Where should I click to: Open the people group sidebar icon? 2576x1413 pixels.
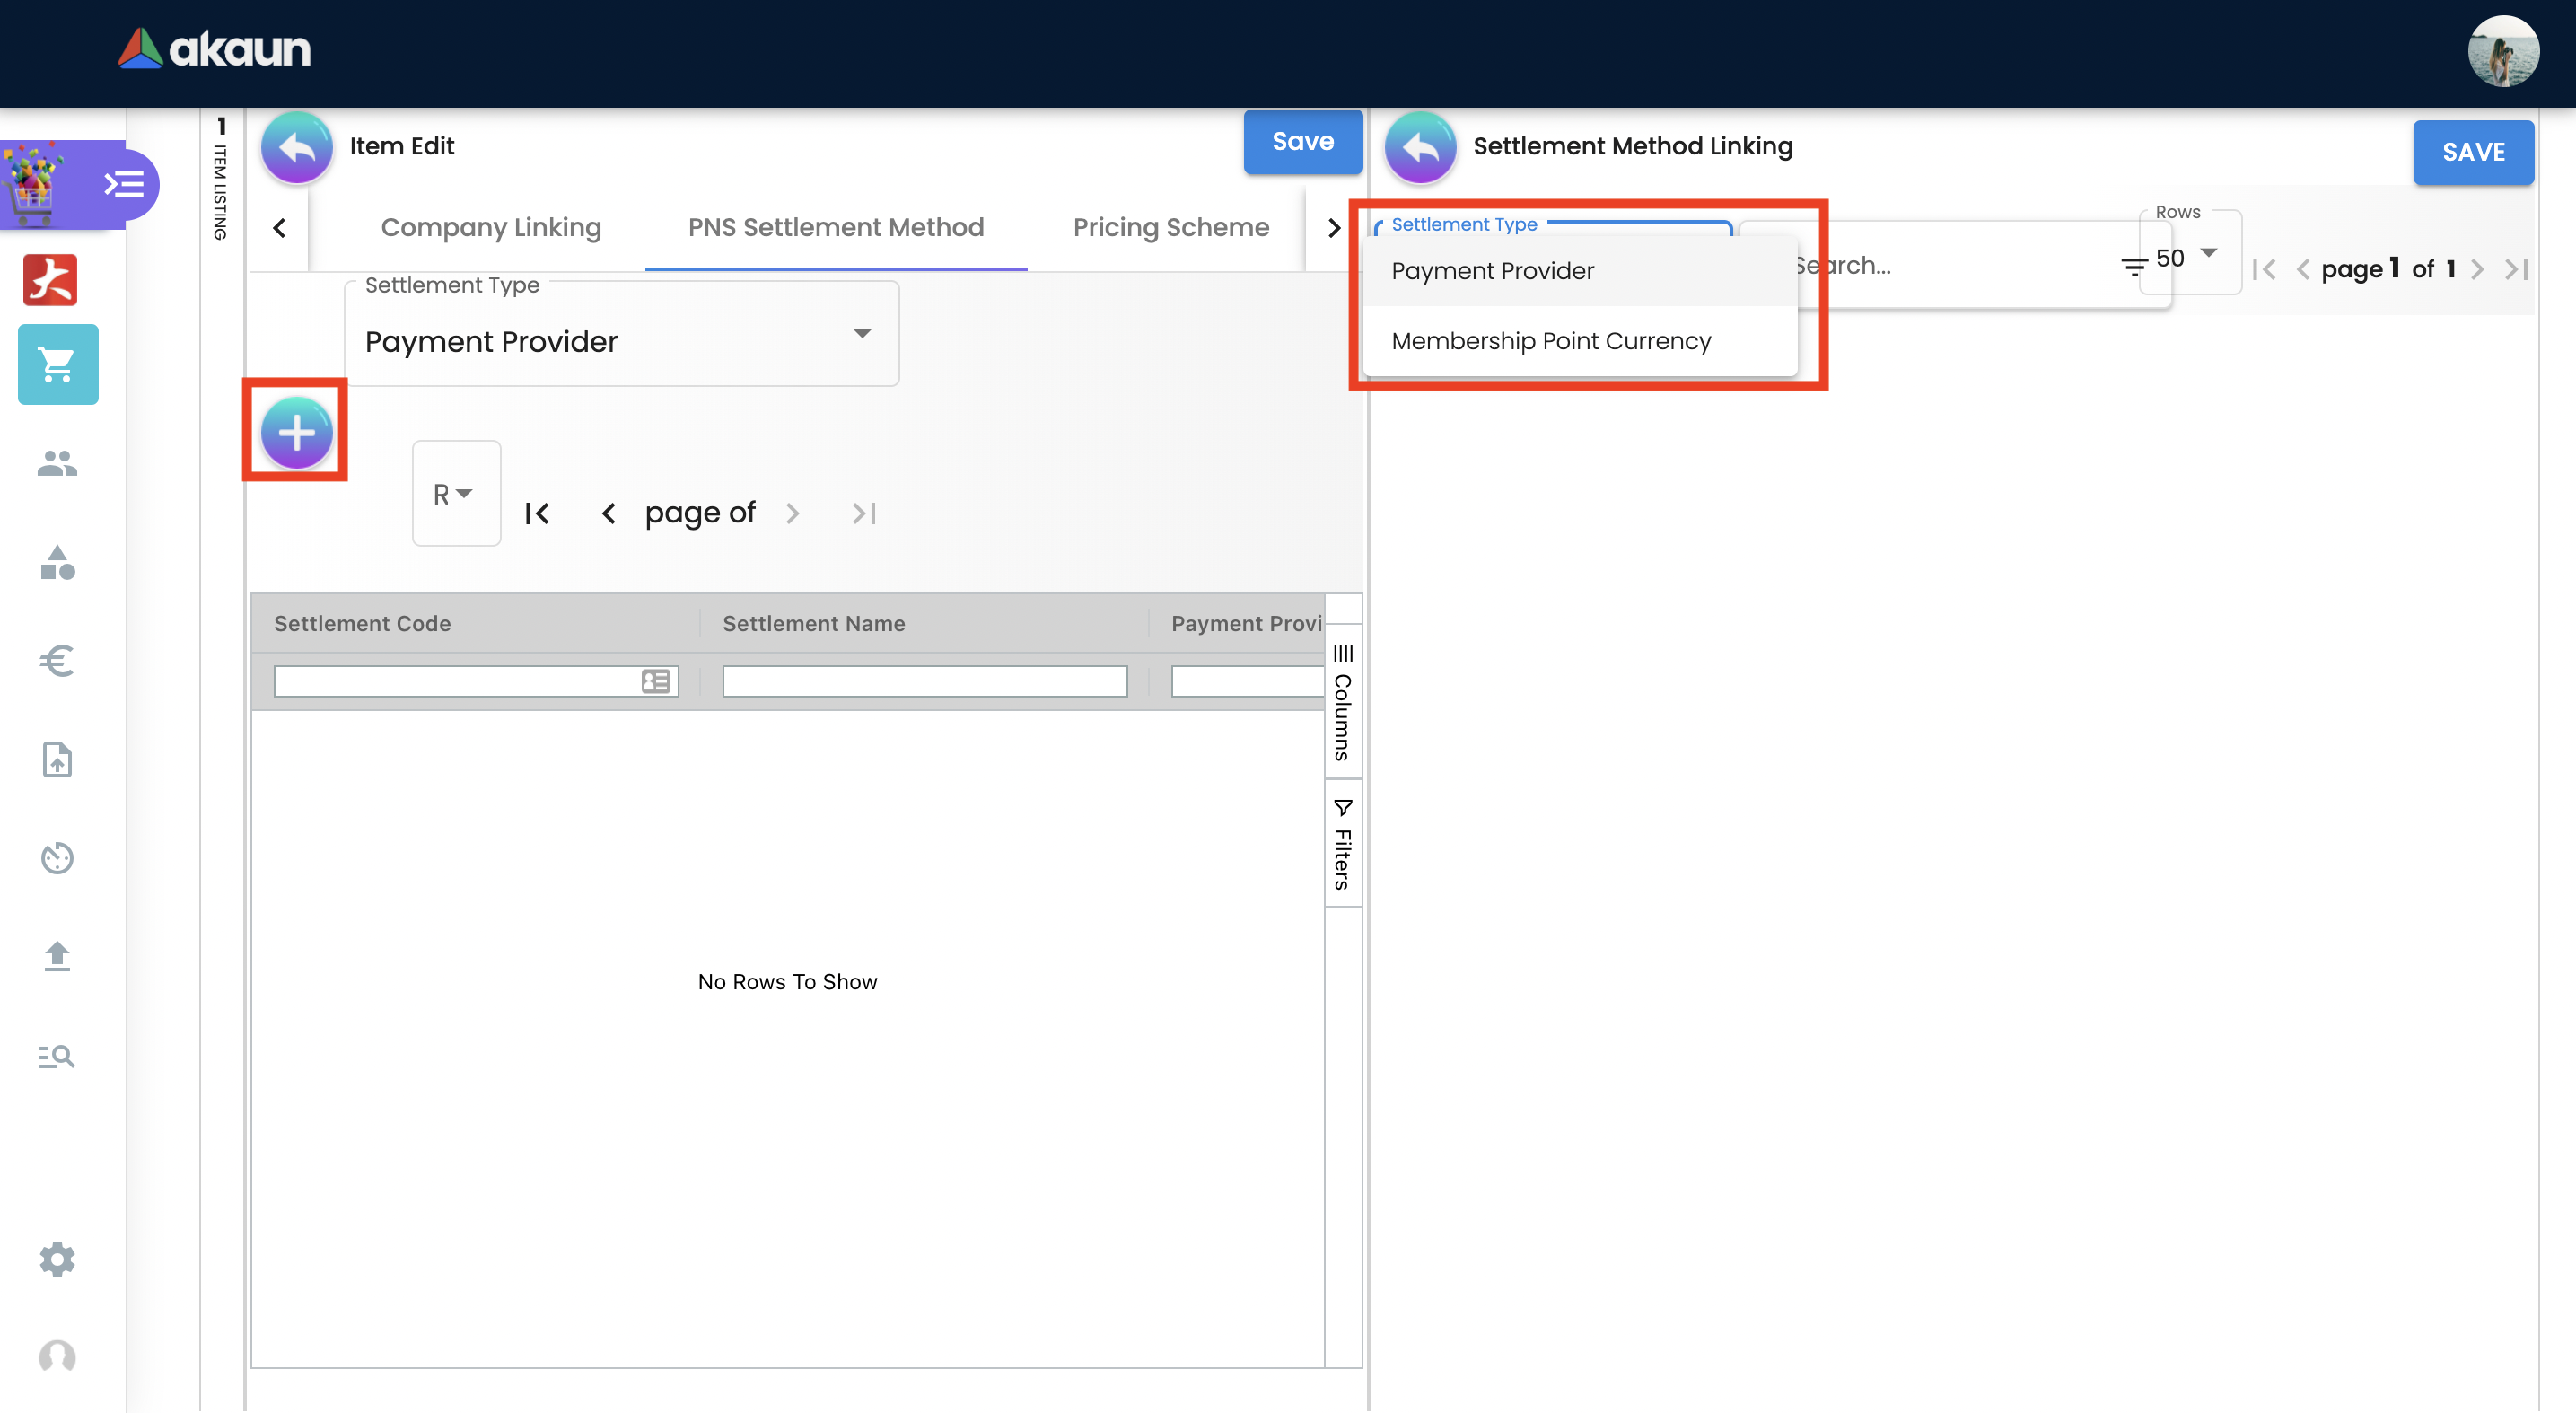point(57,463)
